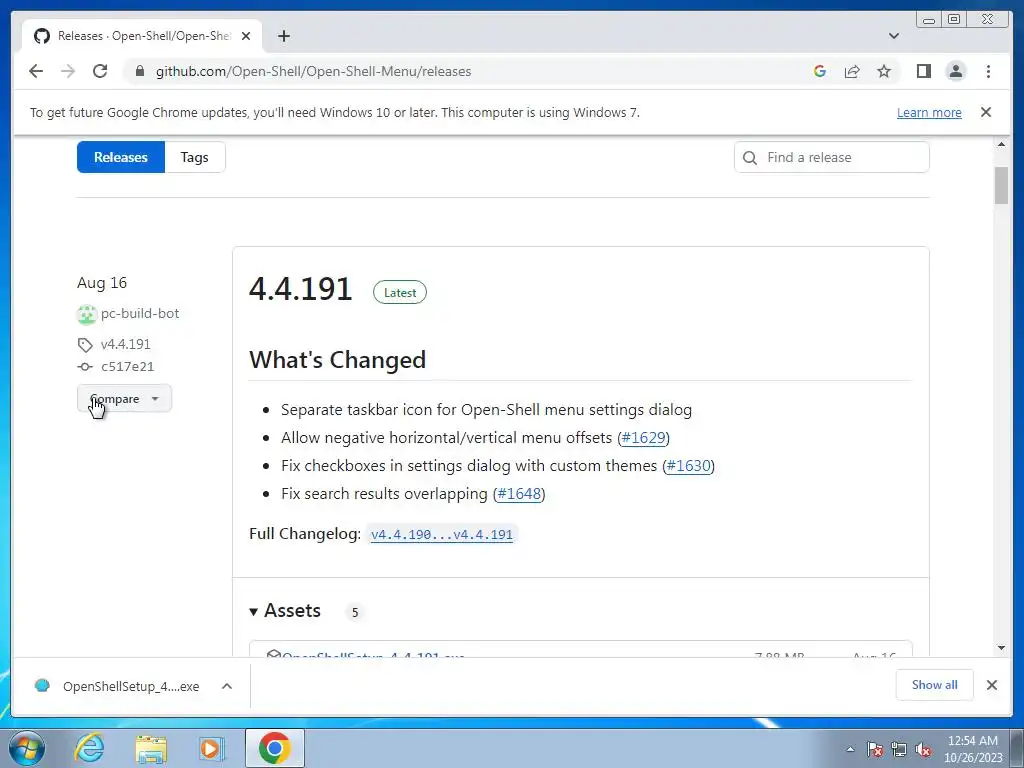This screenshot has width=1024, height=768.
Task: Open the Compare dropdown
Action: 124,398
